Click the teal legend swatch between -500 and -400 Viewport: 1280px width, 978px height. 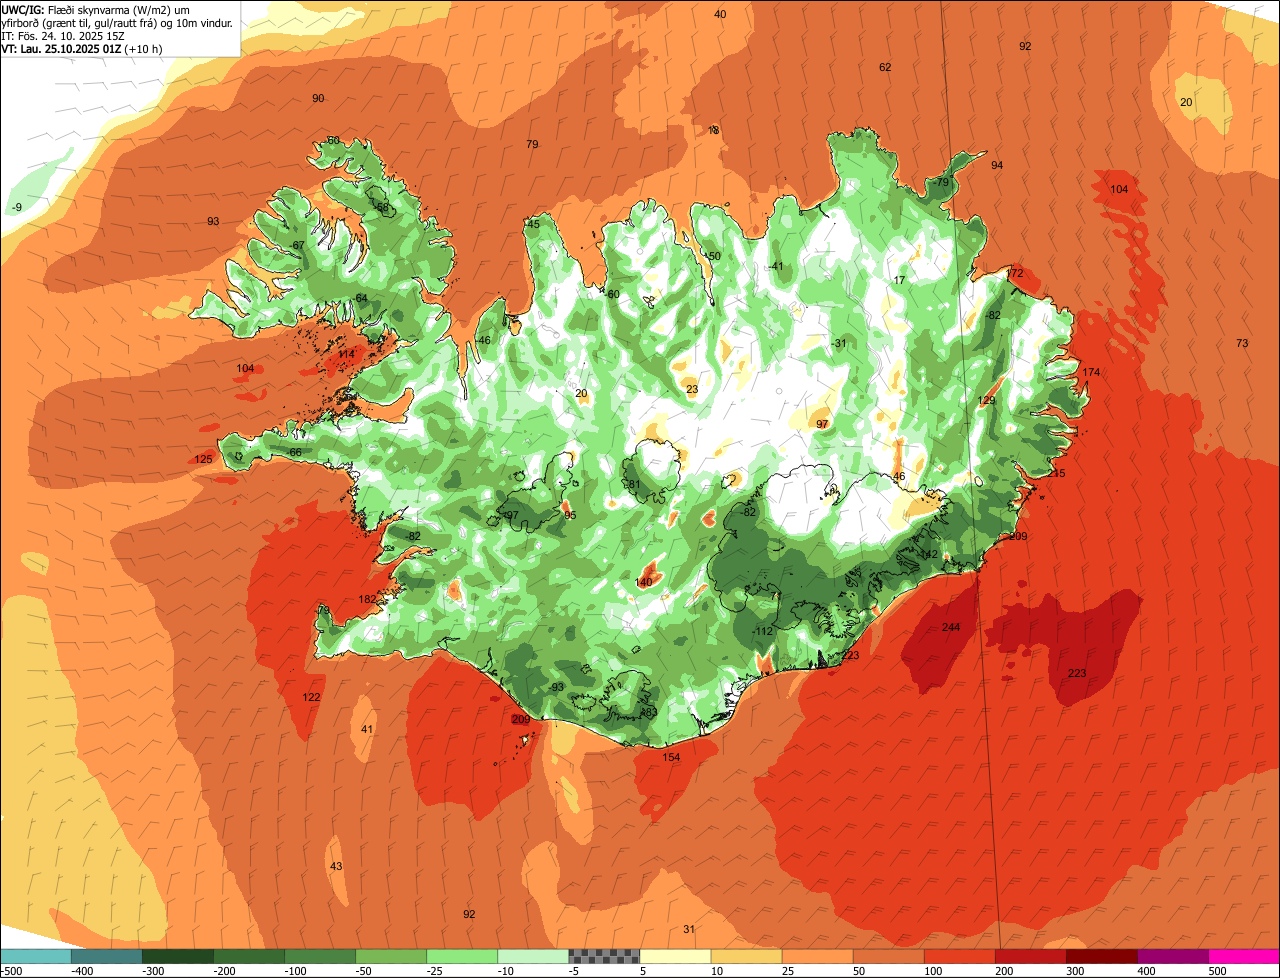coord(36,955)
